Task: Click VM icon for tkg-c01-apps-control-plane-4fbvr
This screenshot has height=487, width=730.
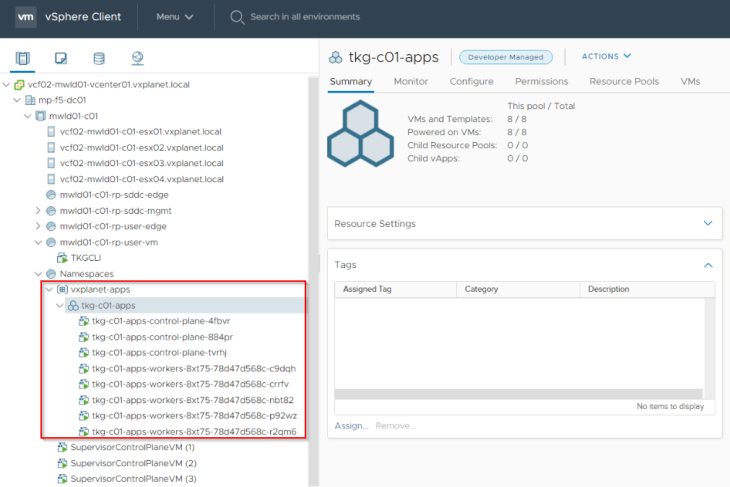Action: pos(84,321)
